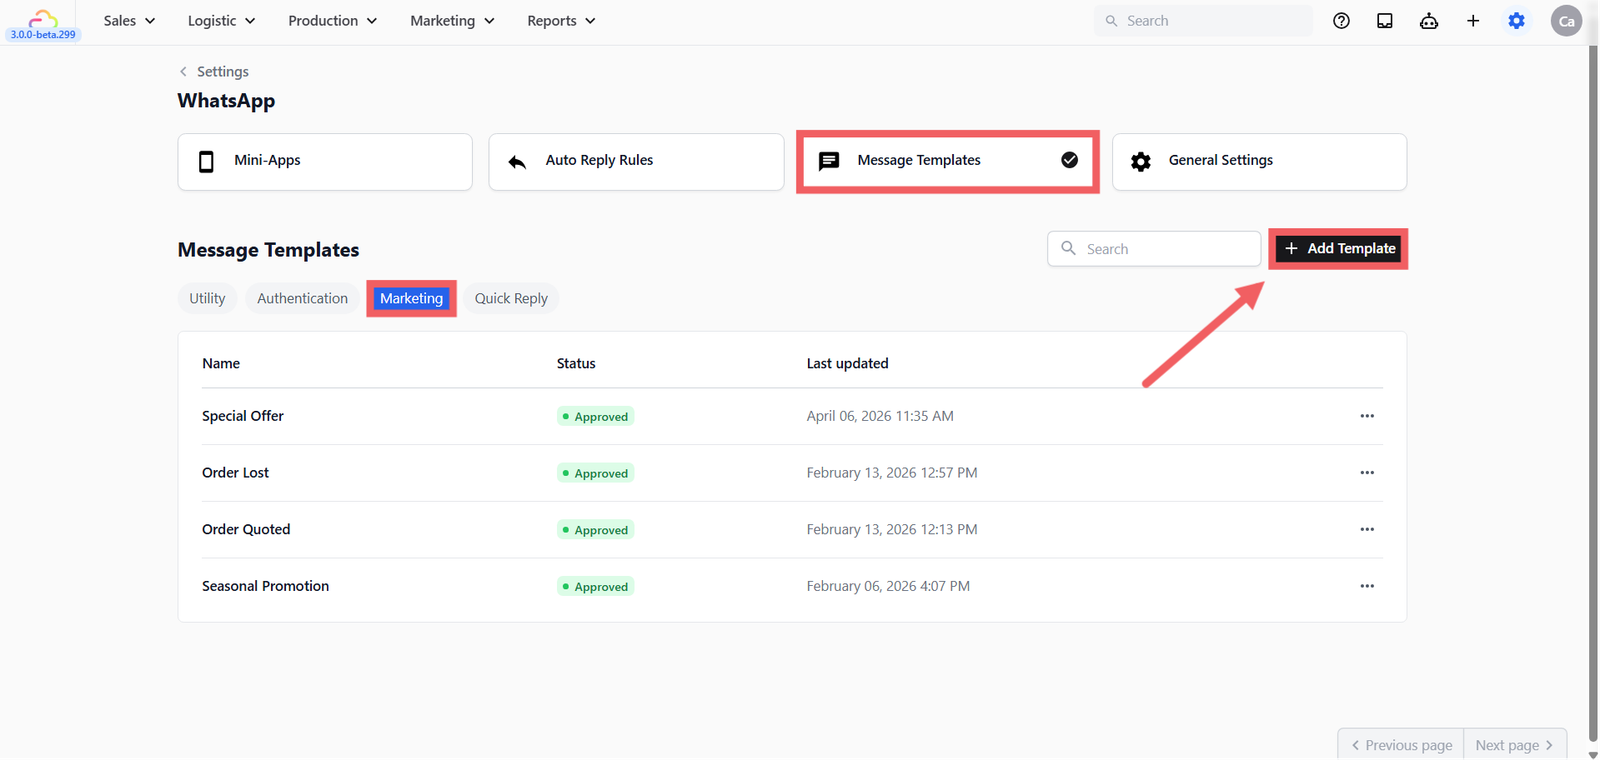Click the Approved badge for Special Offer
Screen dimensions: 1600x760
tap(595, 417)
